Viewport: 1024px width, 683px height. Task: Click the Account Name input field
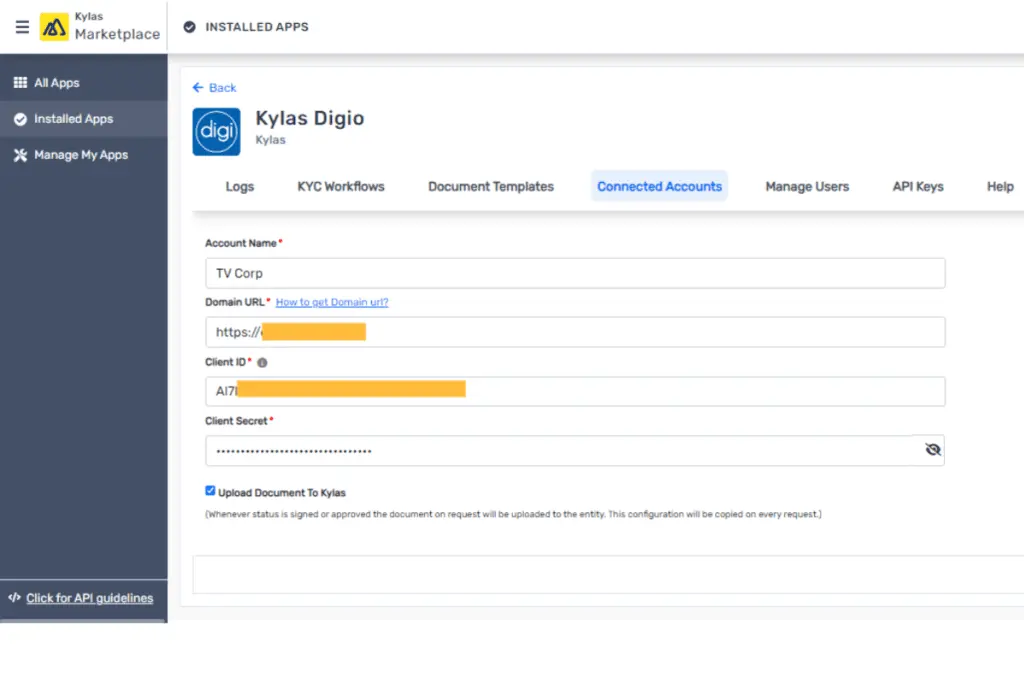[575, 273]
